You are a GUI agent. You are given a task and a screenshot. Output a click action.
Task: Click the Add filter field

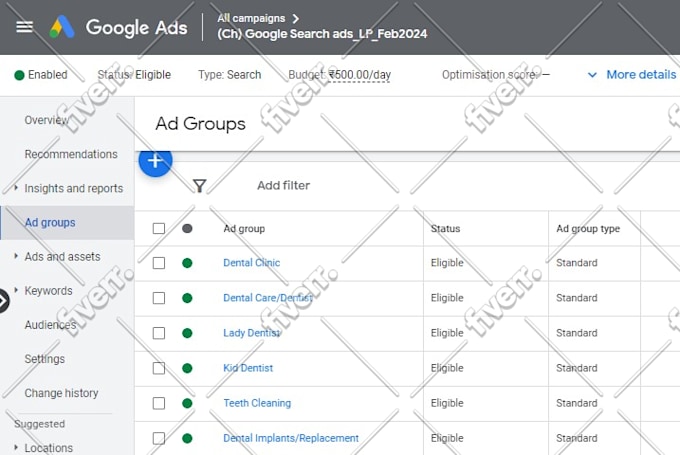coord(284,186)
